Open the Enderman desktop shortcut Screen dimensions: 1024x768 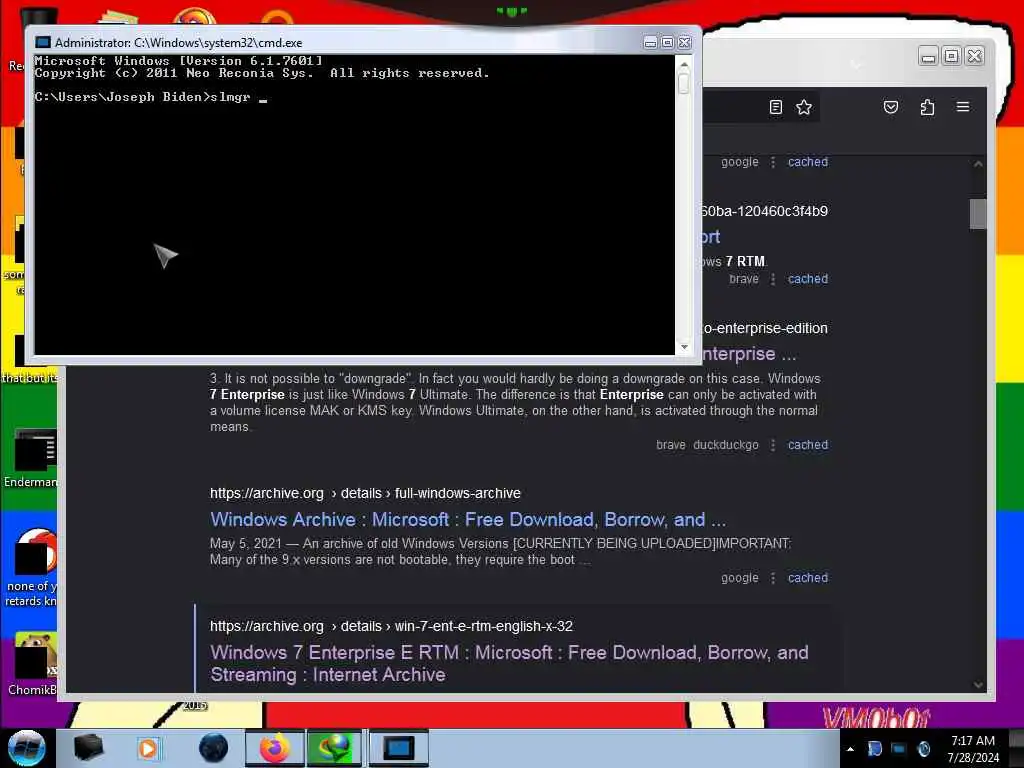31,459
